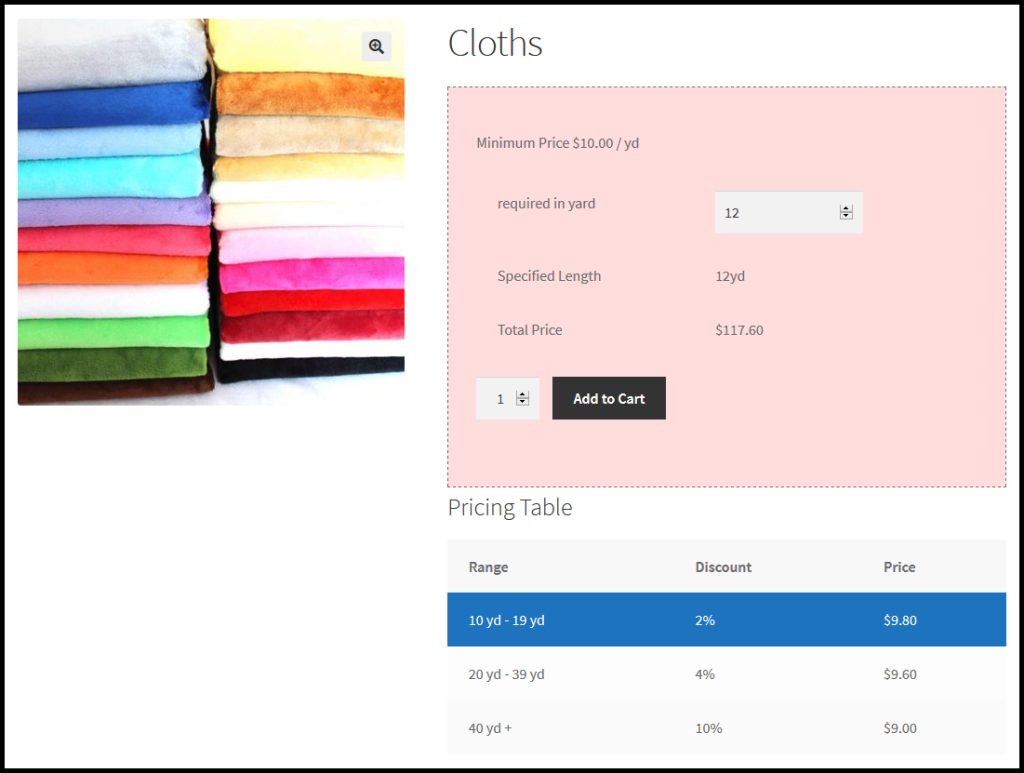Viewport: 1024px width, 773px height.
Task: Decrease cart quantity using the down arrow
Action: tap(522, 402)
